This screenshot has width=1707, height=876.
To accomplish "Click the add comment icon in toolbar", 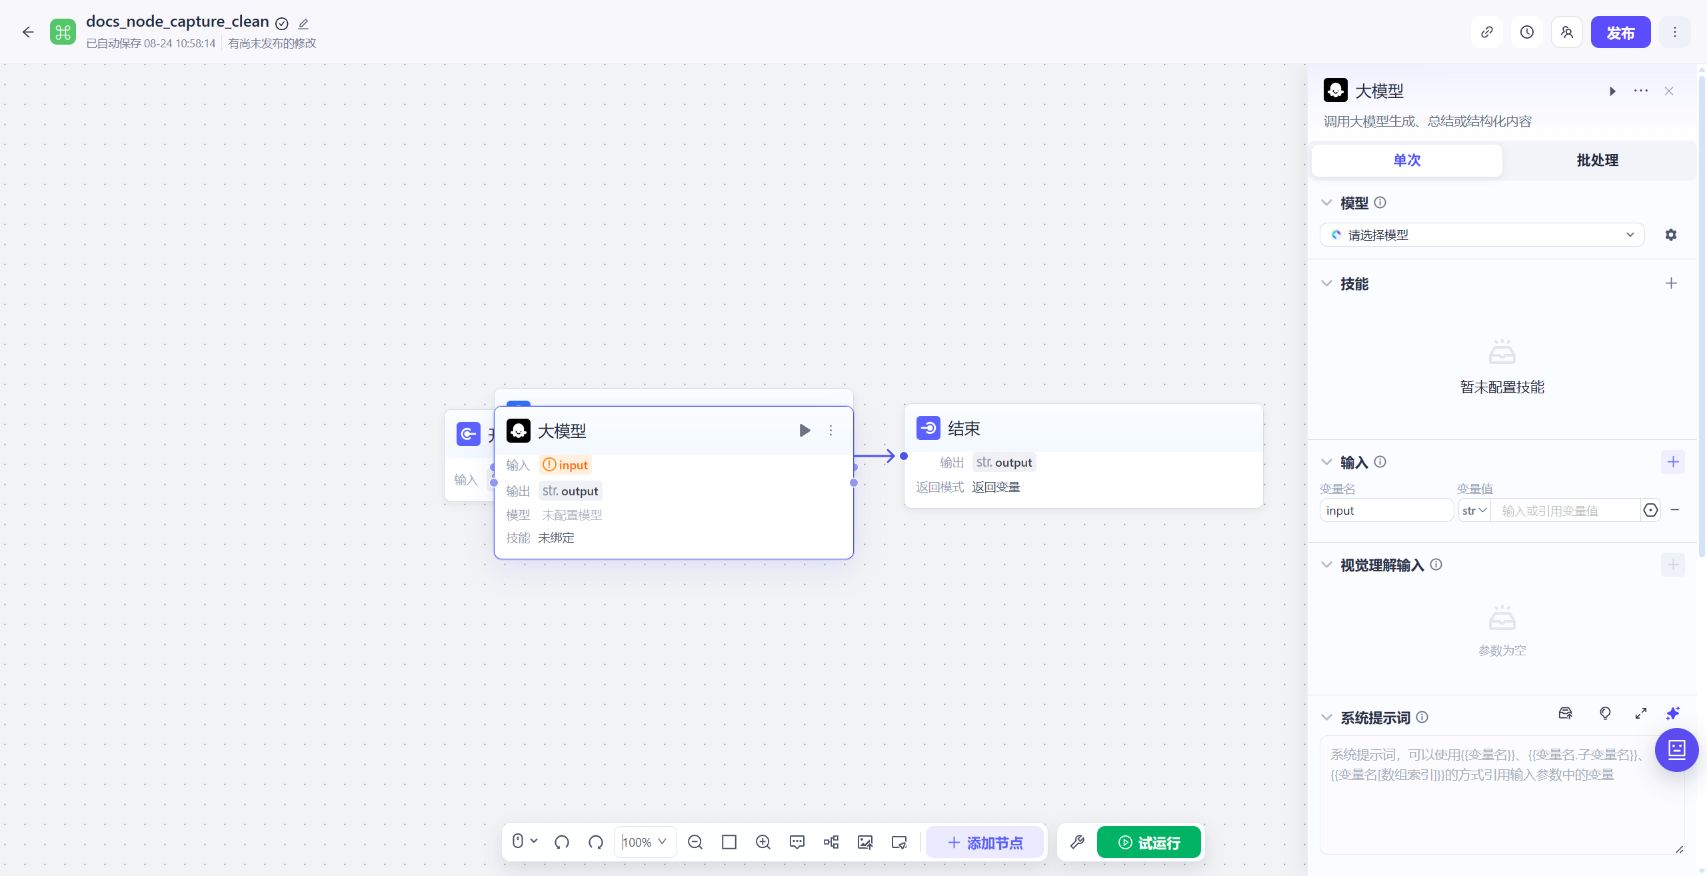I will [797, 842].
